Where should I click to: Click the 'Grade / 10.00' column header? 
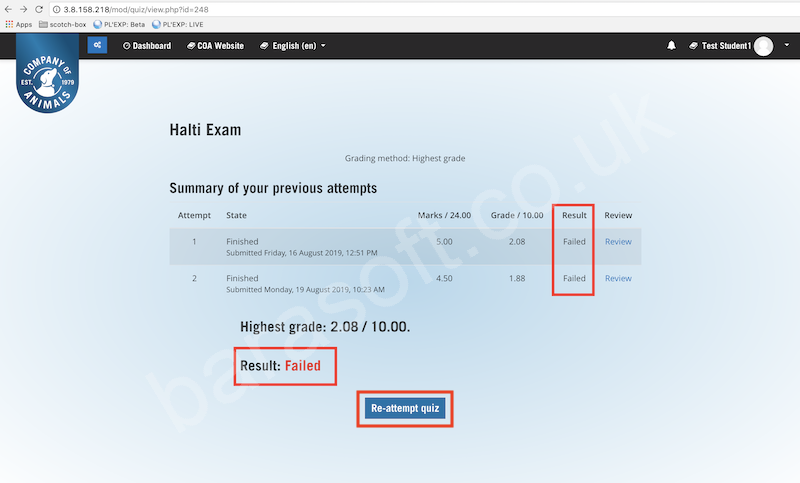click(517, 215)
